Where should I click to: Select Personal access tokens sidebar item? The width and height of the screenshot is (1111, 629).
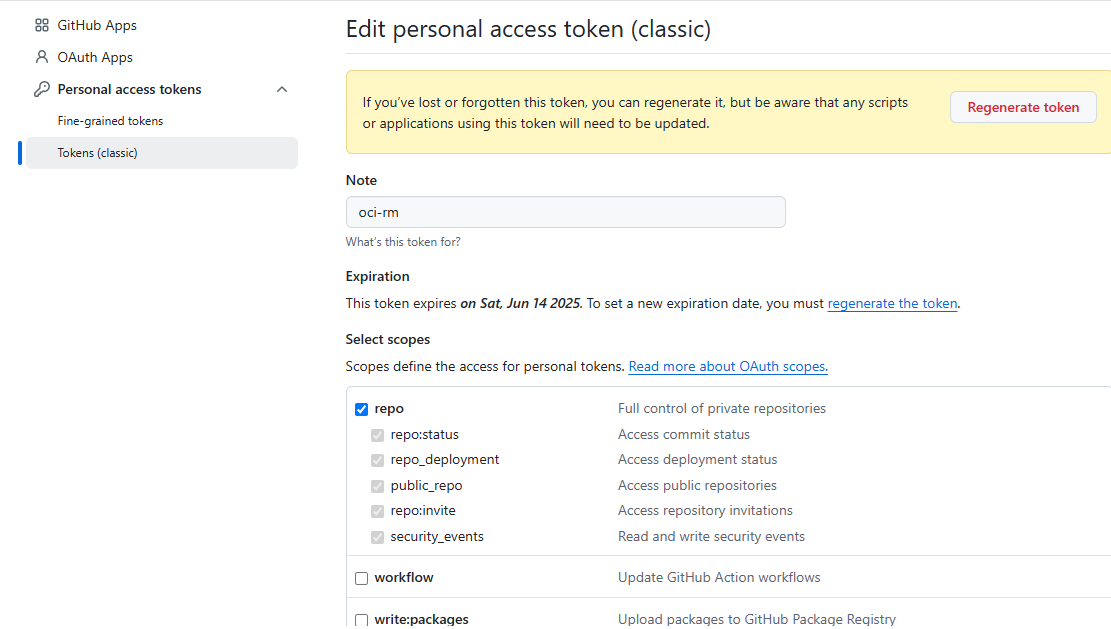coord(130,89)
